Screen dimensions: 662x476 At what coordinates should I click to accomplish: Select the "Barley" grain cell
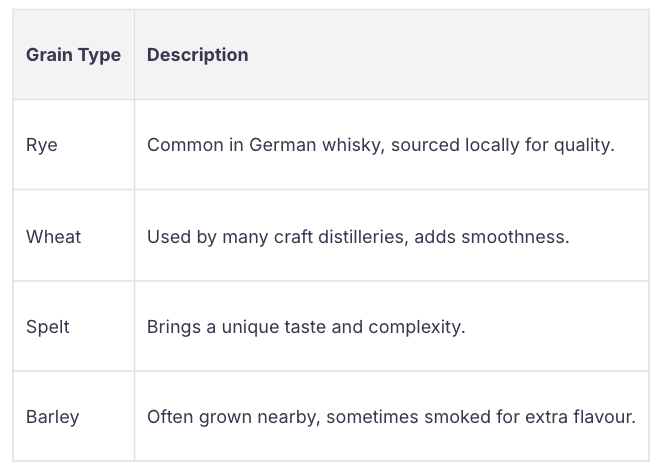coord(54,417)
